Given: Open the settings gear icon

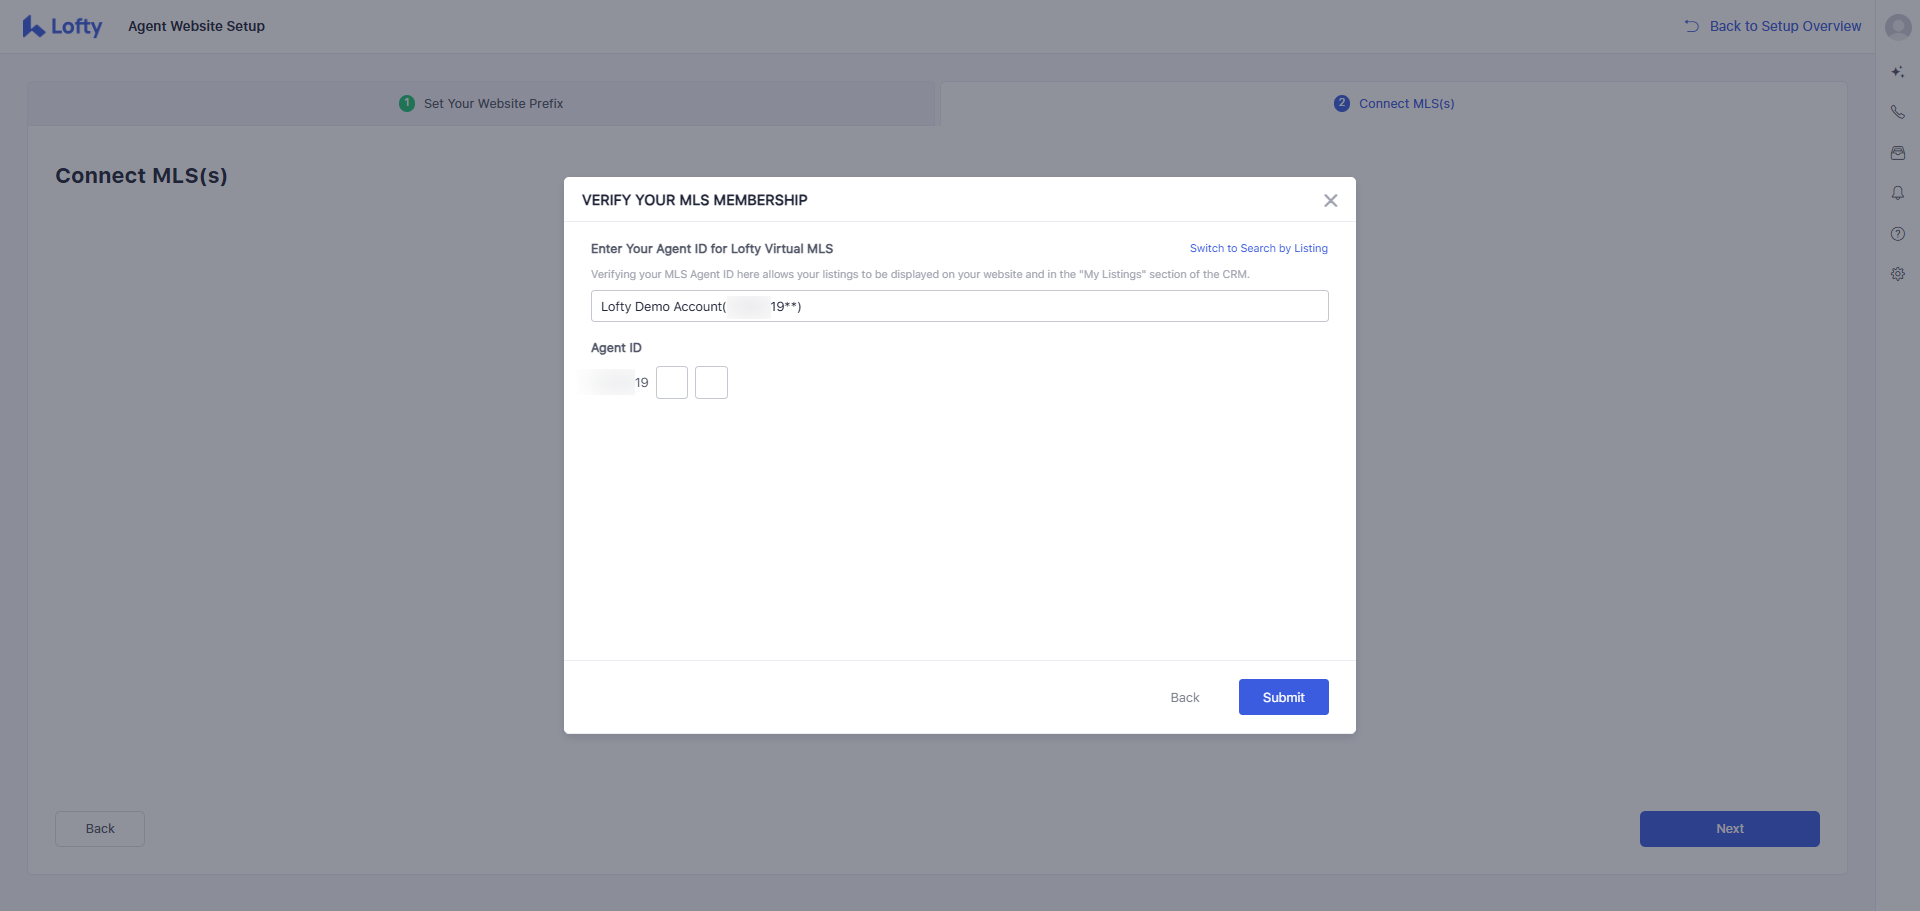Looking at the screenshot, I should 1897,274.
